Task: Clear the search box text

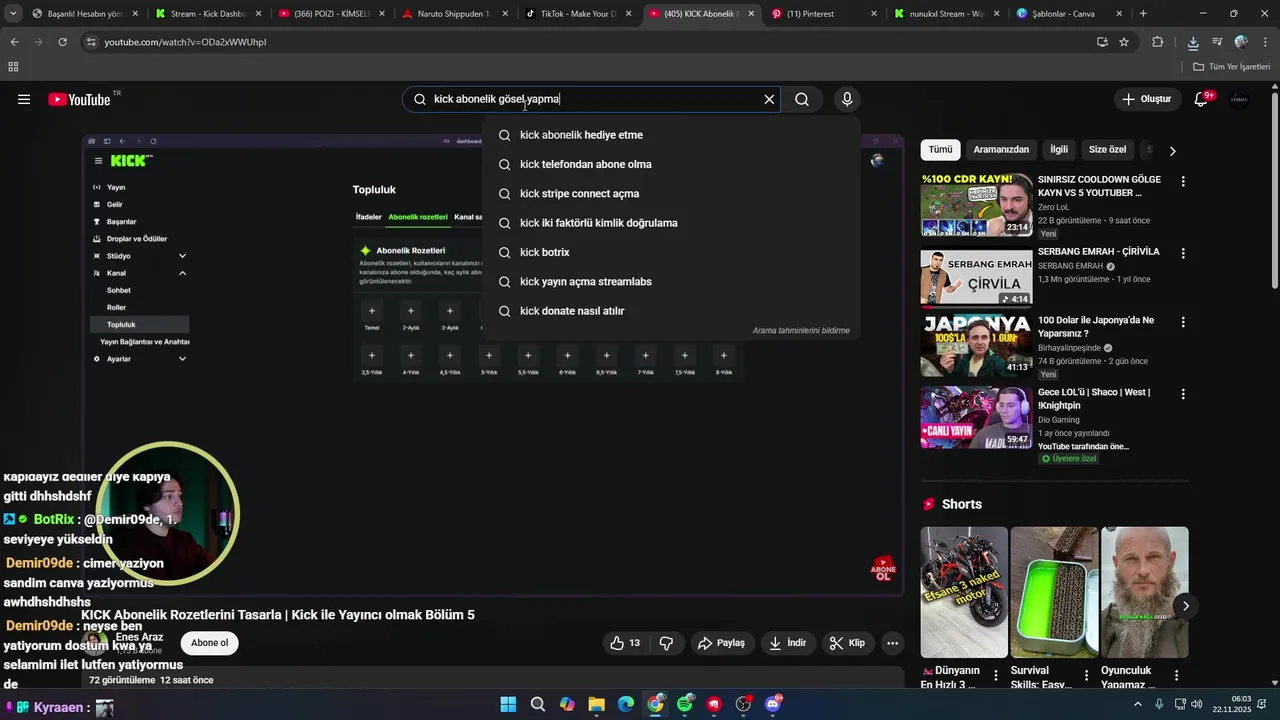Action: 769,99
